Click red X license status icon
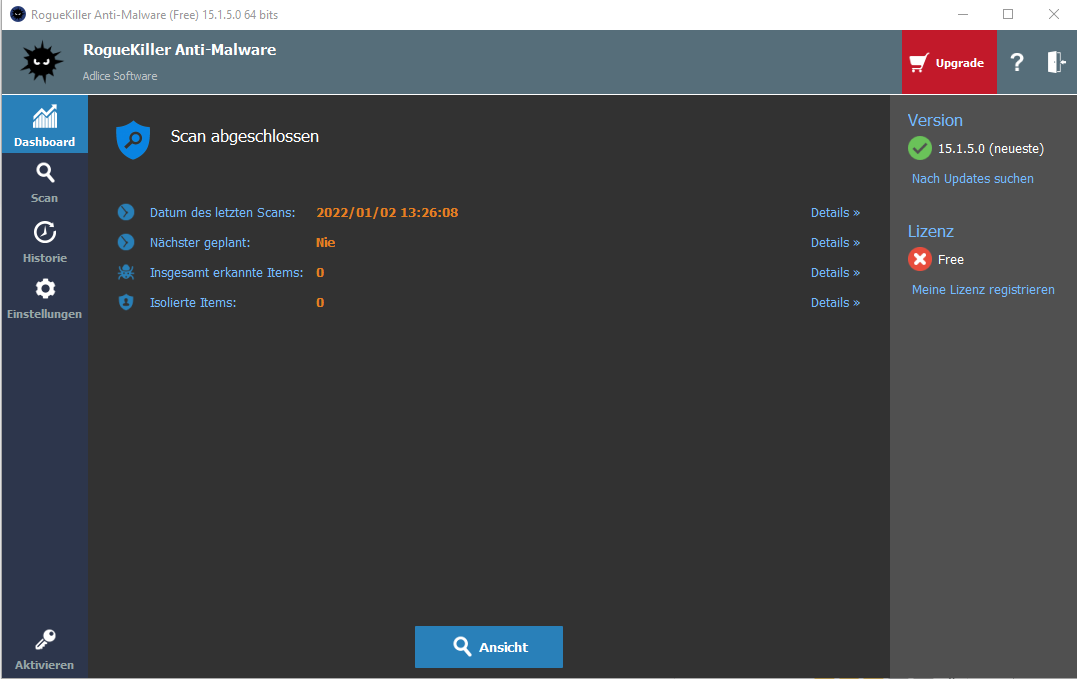Viewport: 1077px width, 679px height. point(920,260)
